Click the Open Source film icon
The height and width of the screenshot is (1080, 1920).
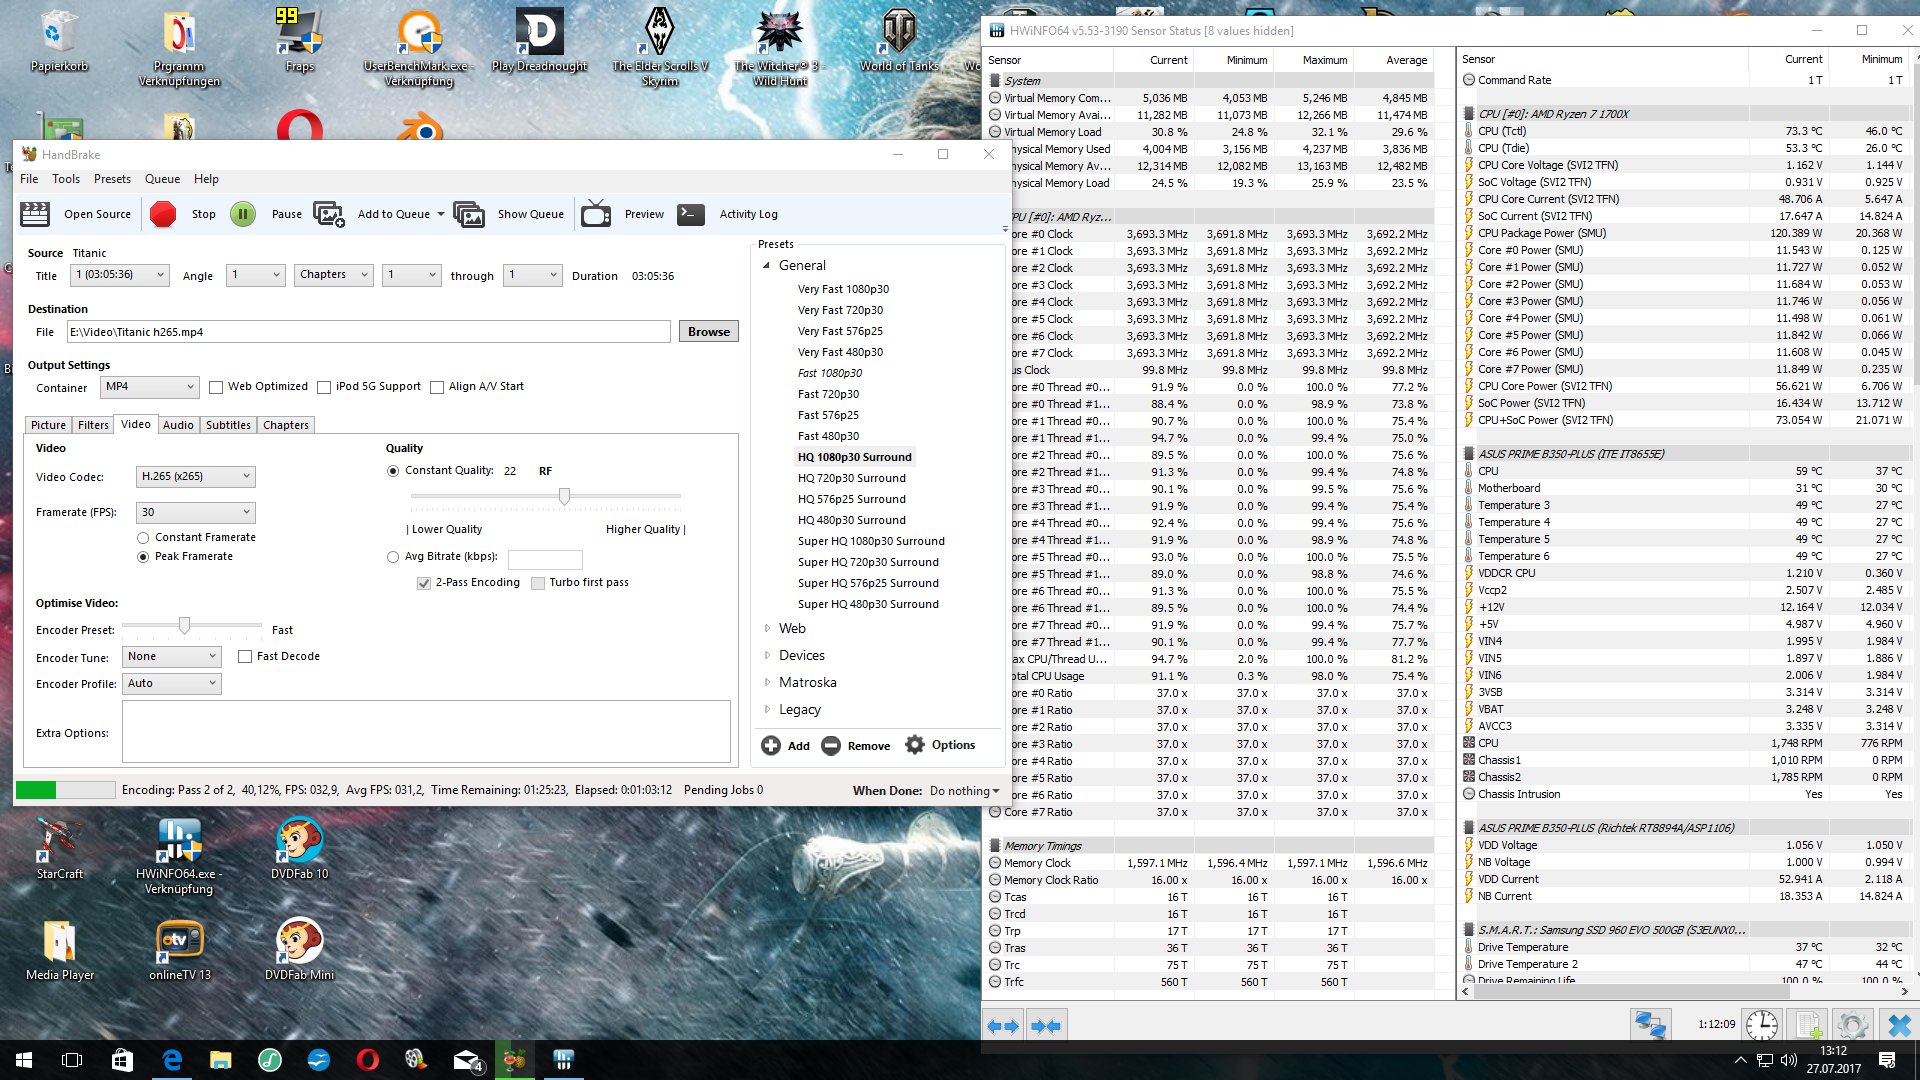click(35, 214)
